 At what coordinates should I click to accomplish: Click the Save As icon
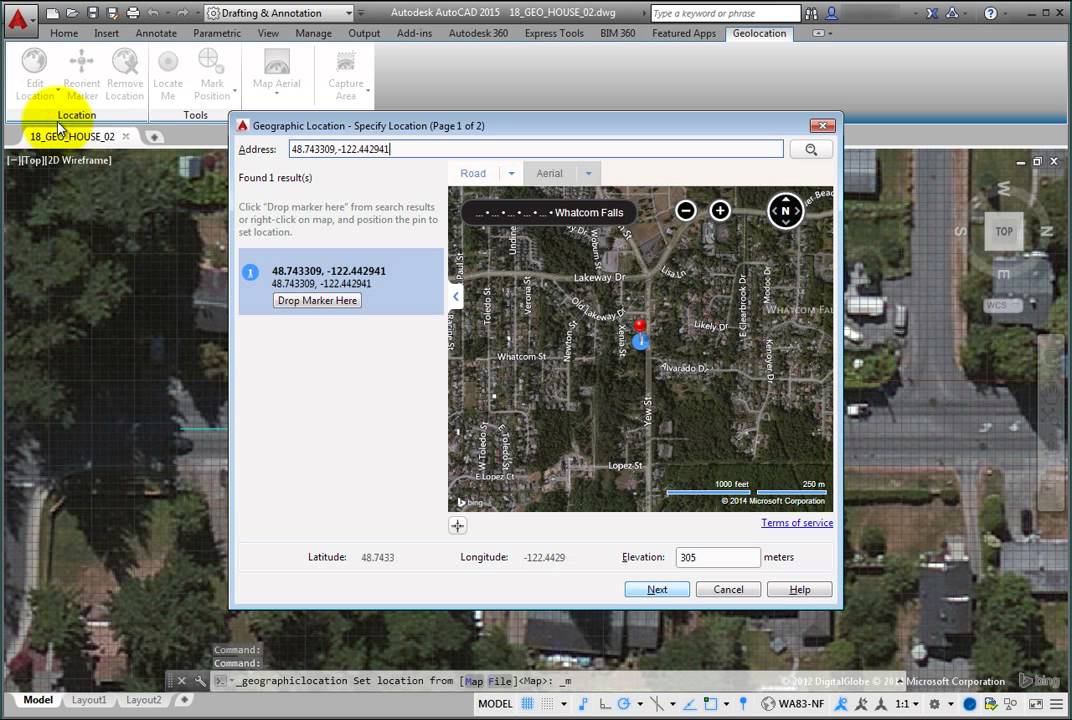pos(112,13)
